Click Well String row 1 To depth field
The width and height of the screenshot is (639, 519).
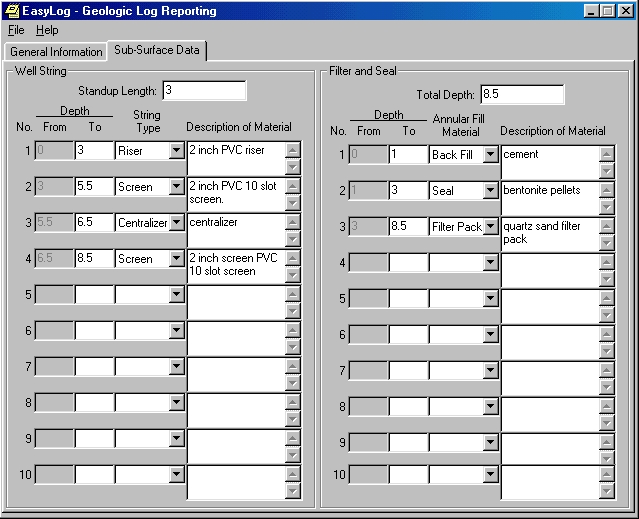(x=95, y=150)
